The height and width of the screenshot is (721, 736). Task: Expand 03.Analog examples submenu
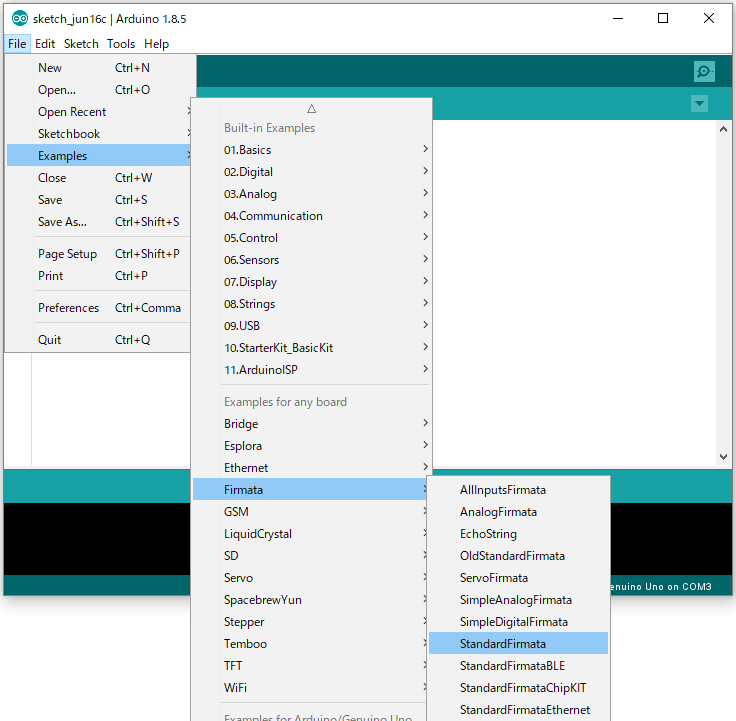(312, 194)
